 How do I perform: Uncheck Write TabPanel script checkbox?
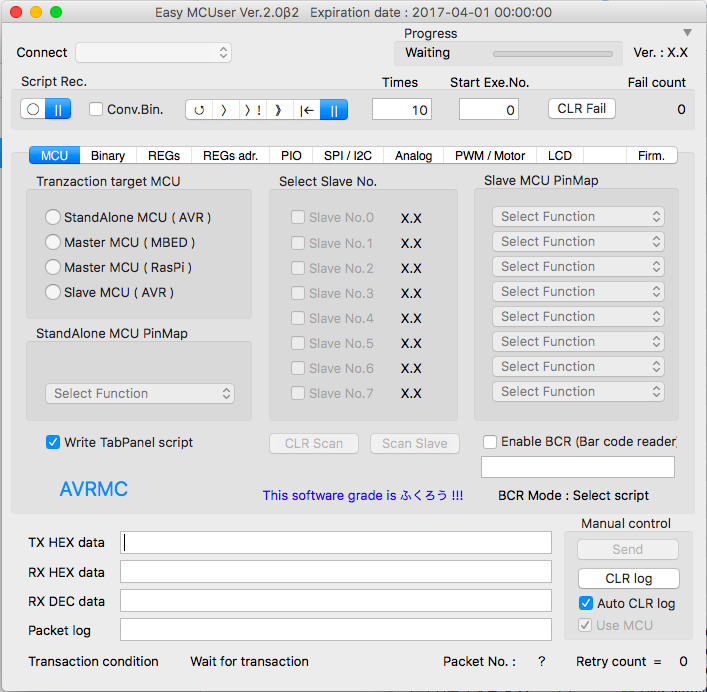point(53,442)
